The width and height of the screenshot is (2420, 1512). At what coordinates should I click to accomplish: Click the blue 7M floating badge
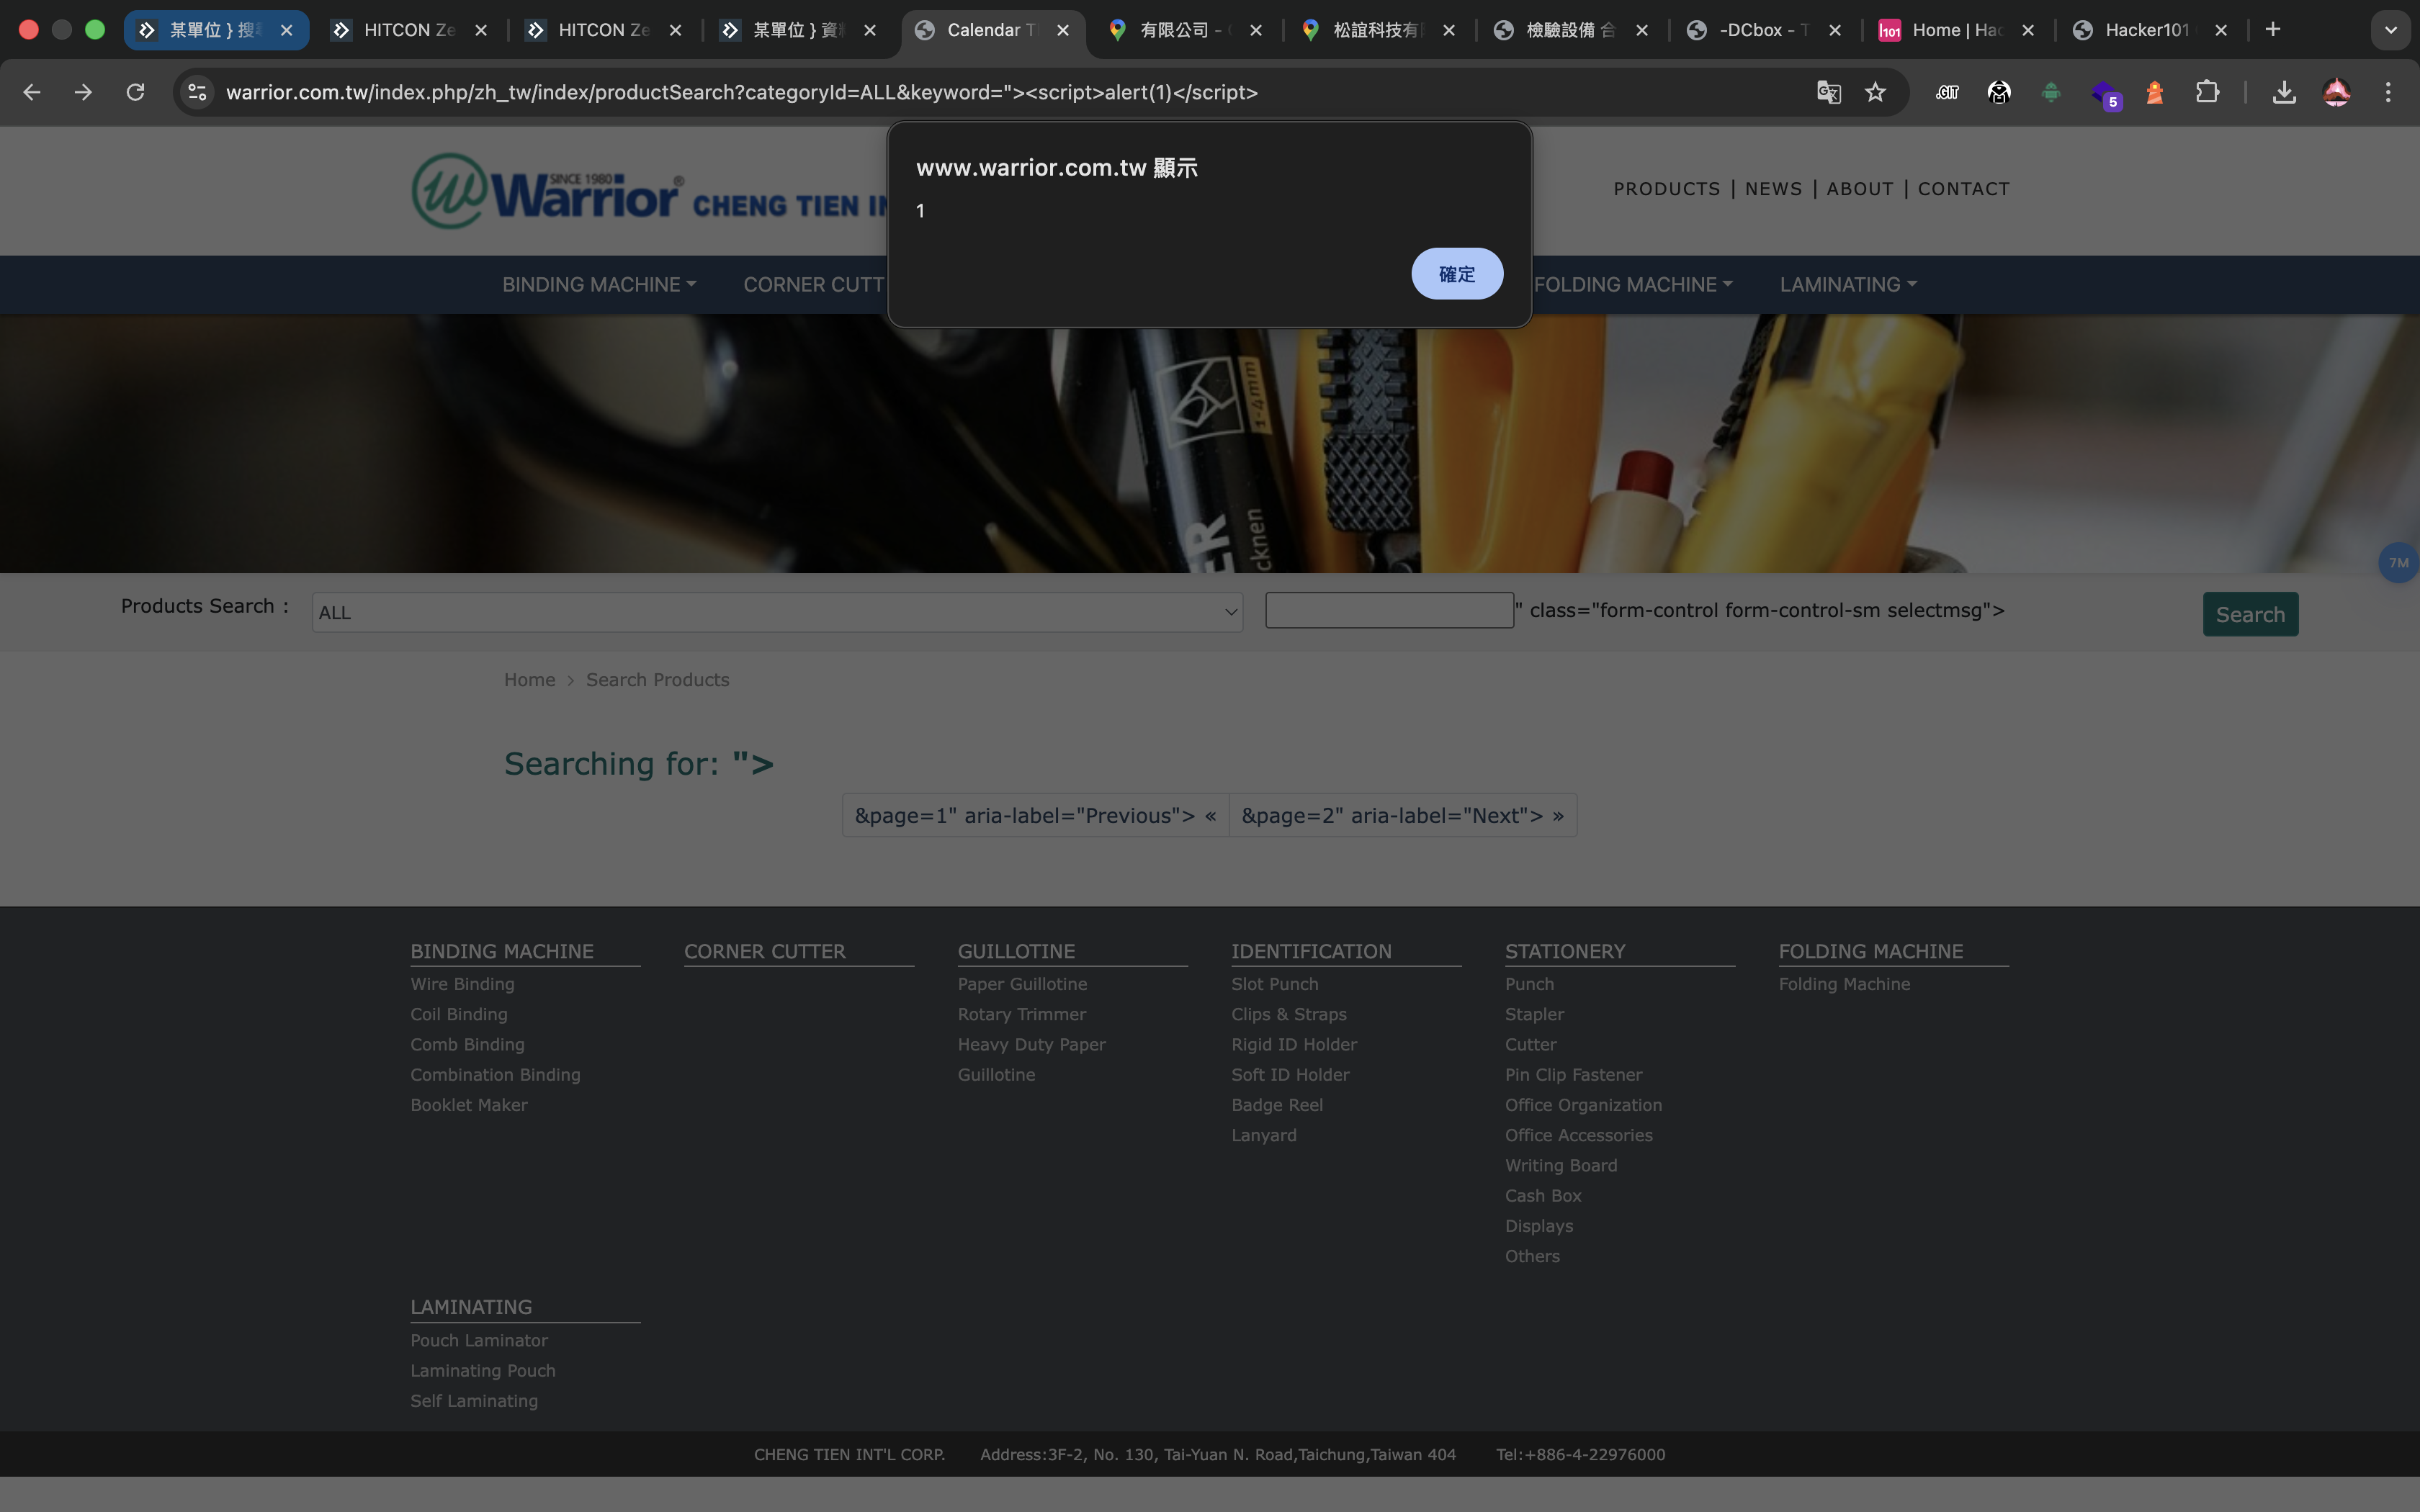[2398, 563]
